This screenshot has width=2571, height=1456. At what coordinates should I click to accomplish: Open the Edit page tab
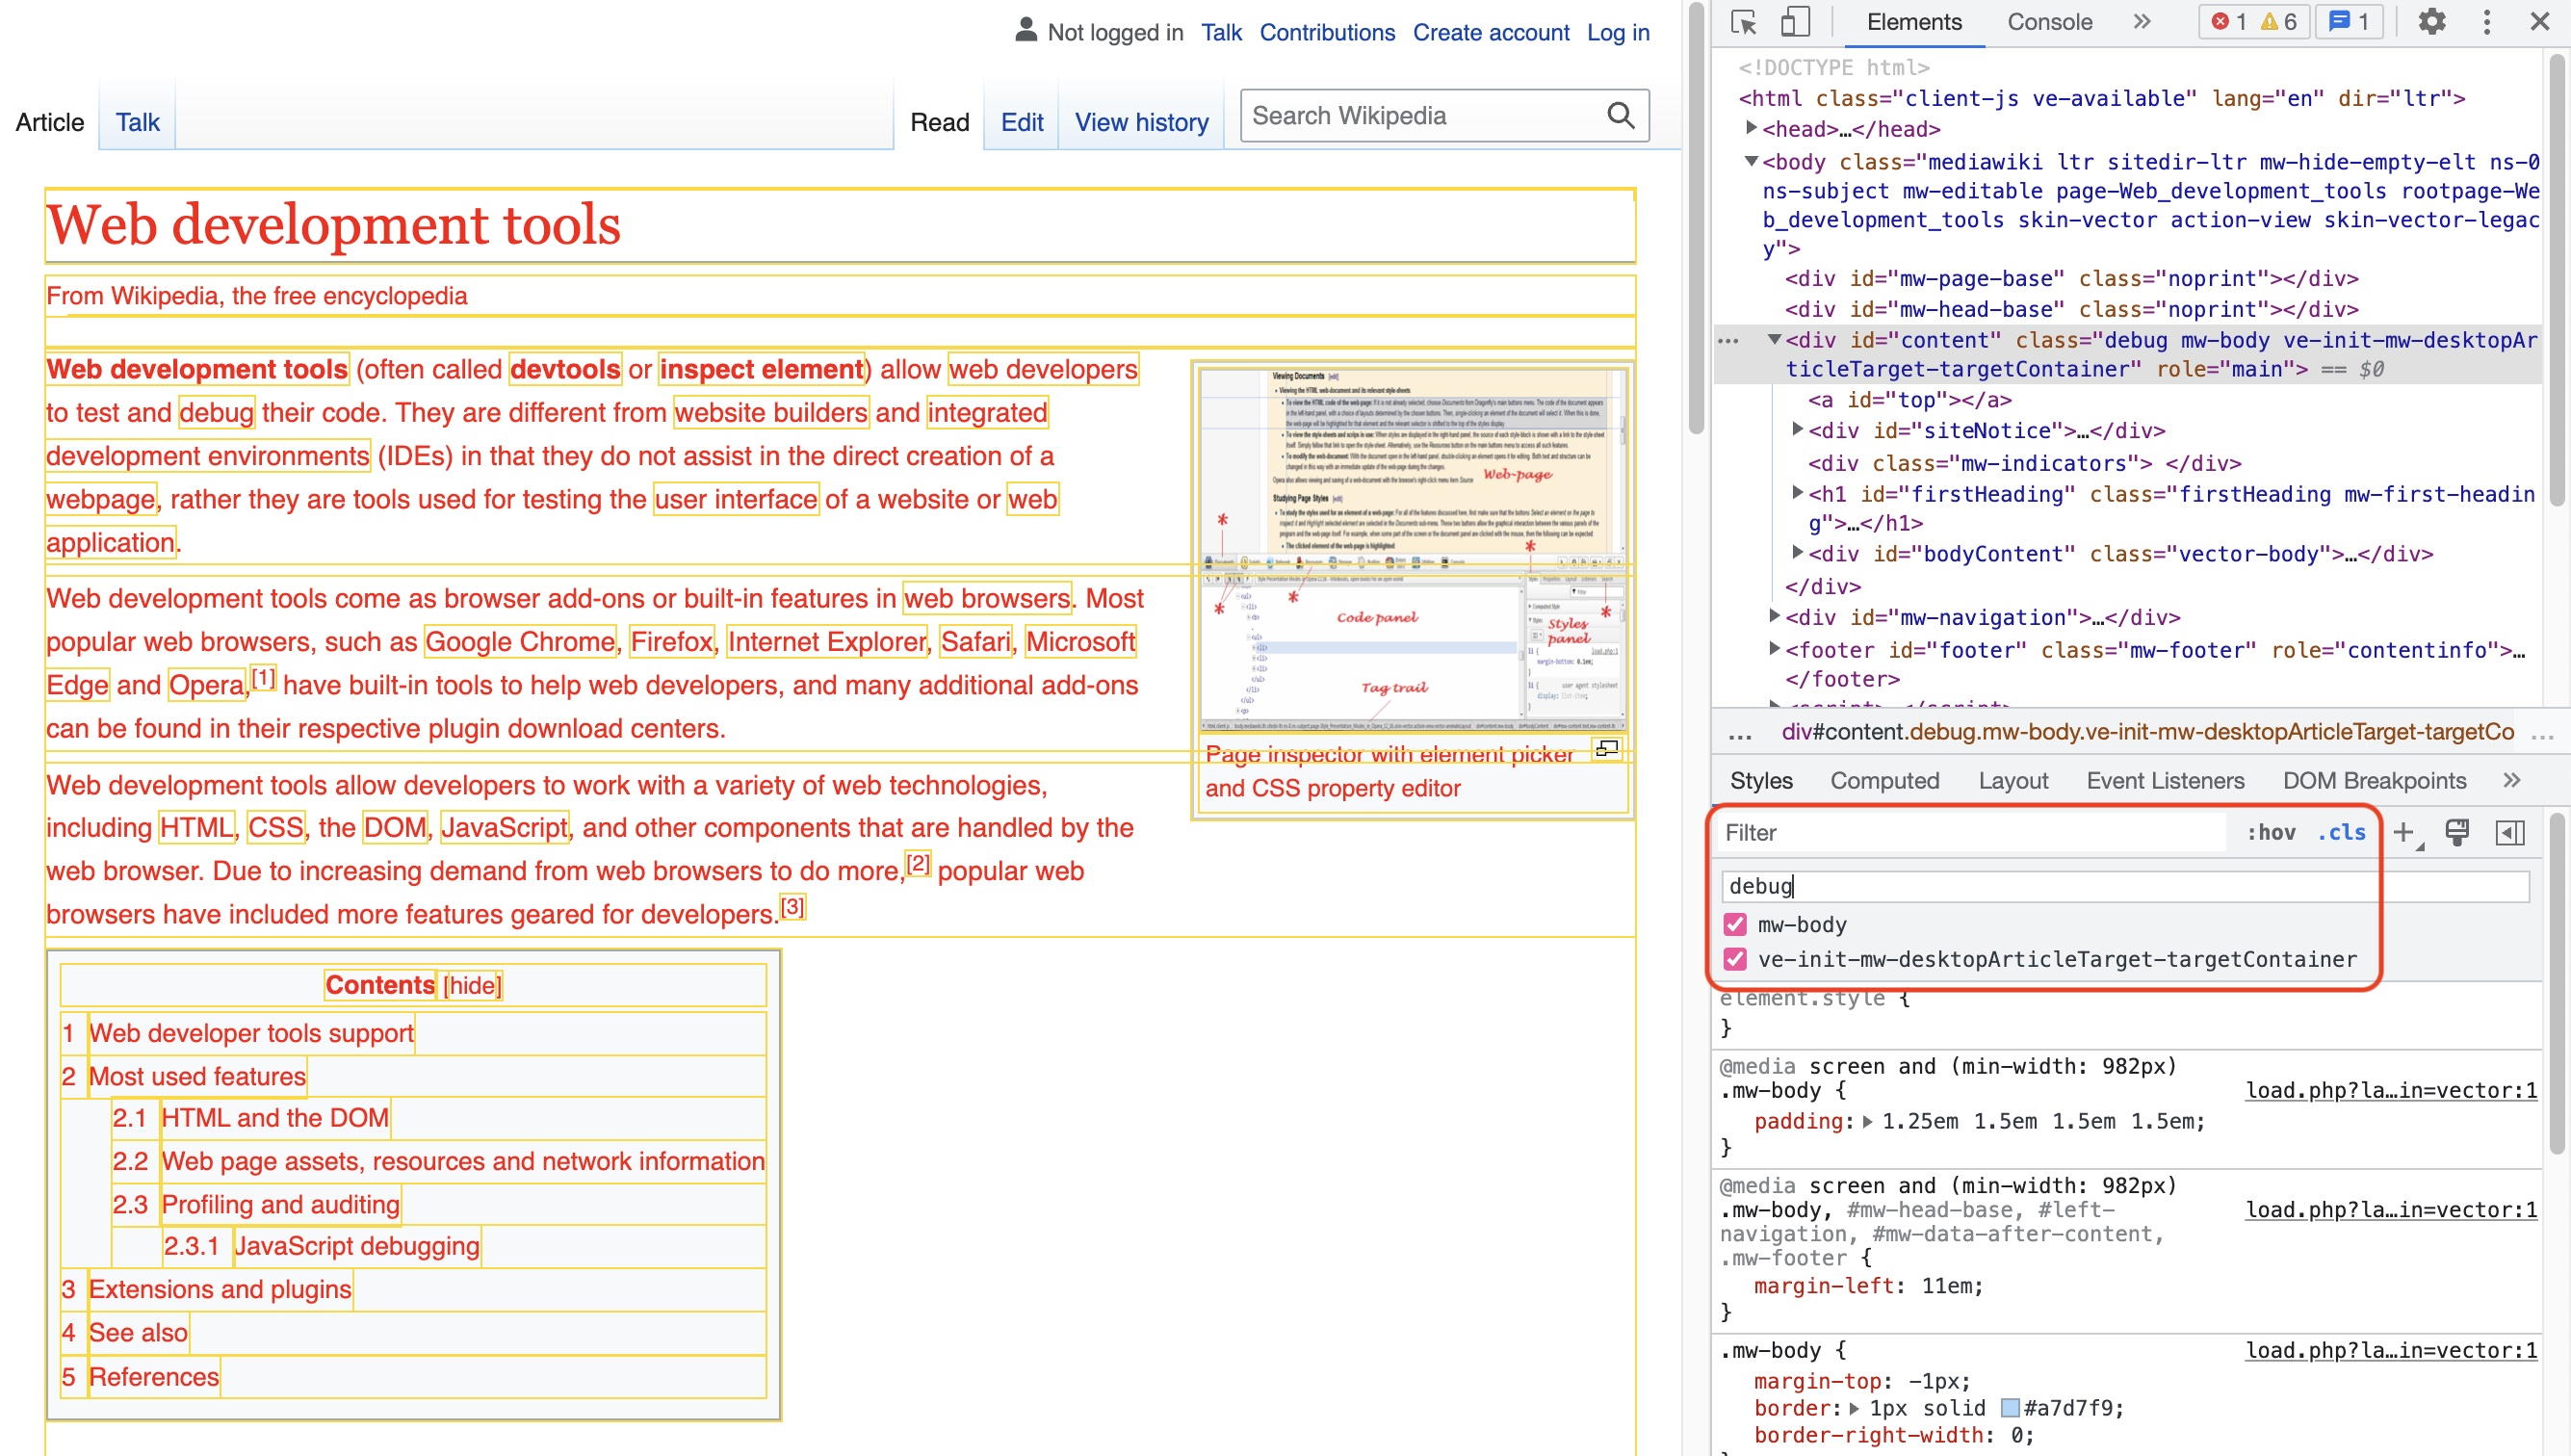point(1021,122)
